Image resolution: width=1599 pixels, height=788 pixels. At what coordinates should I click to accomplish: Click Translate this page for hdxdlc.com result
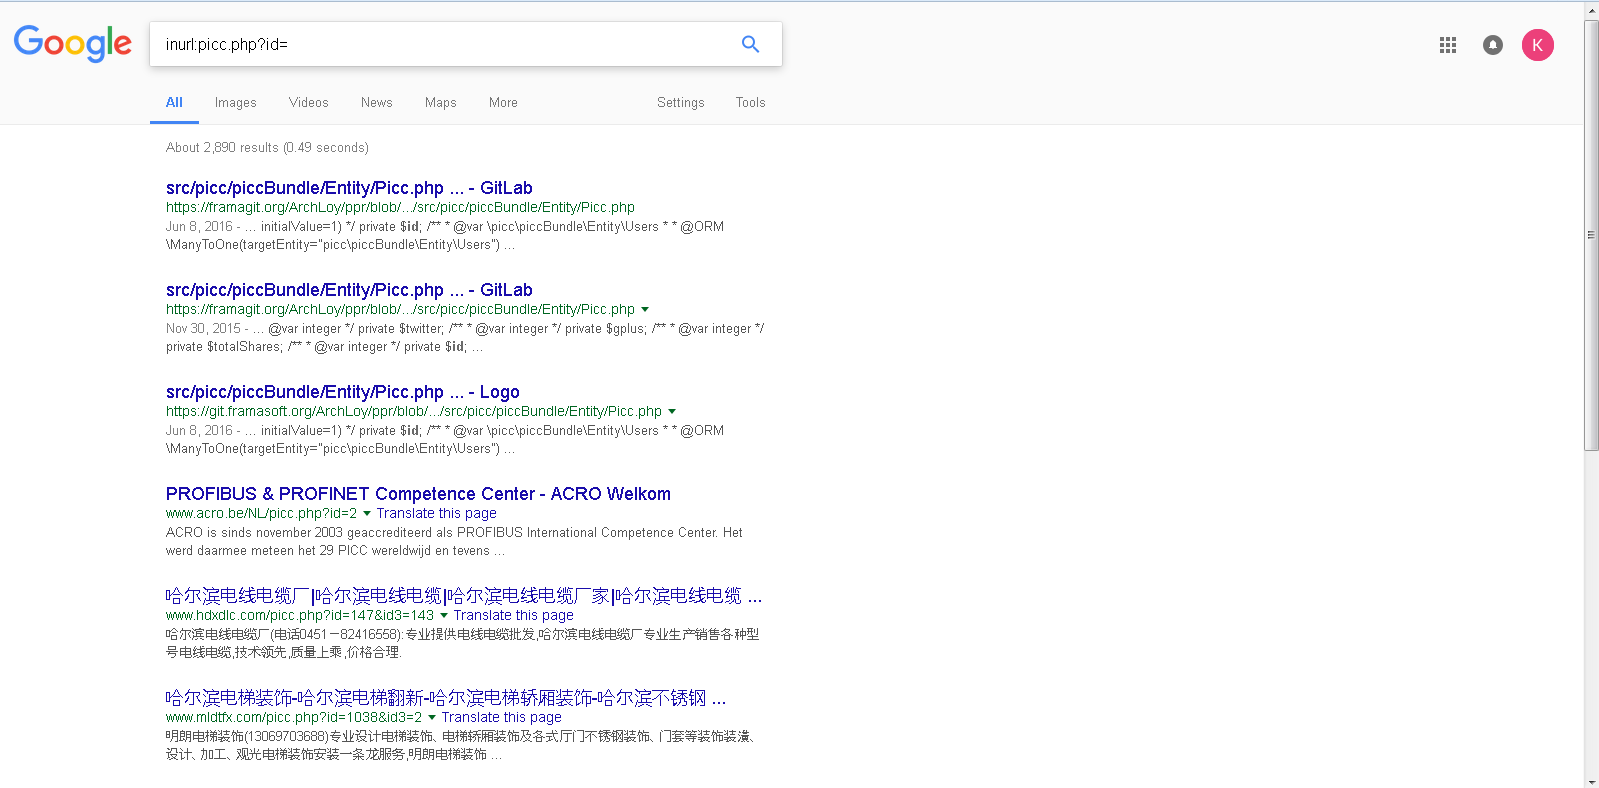point(513,615)
